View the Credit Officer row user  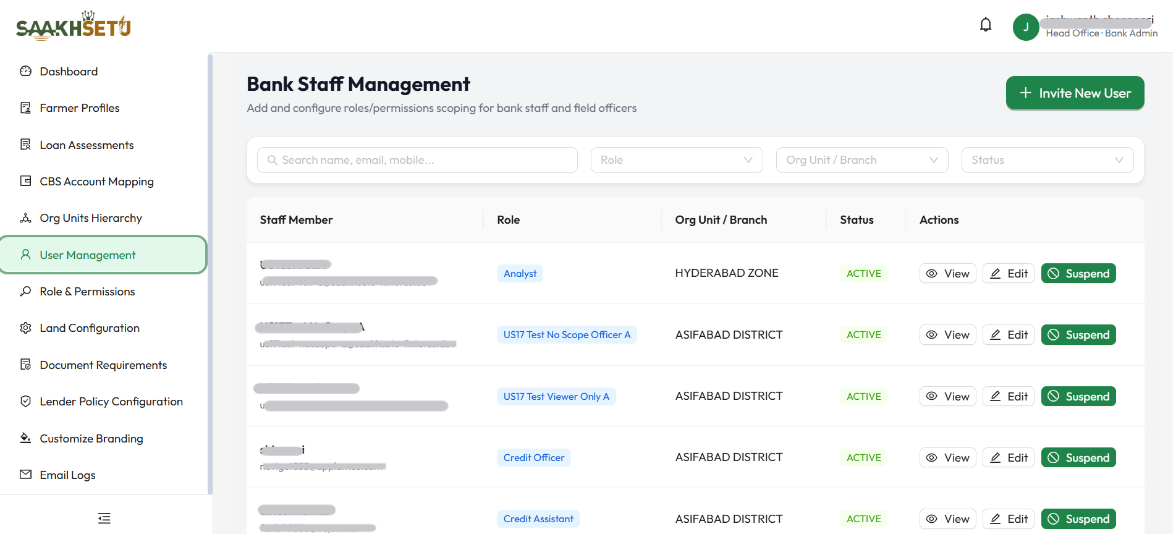(x=948, y=457)
